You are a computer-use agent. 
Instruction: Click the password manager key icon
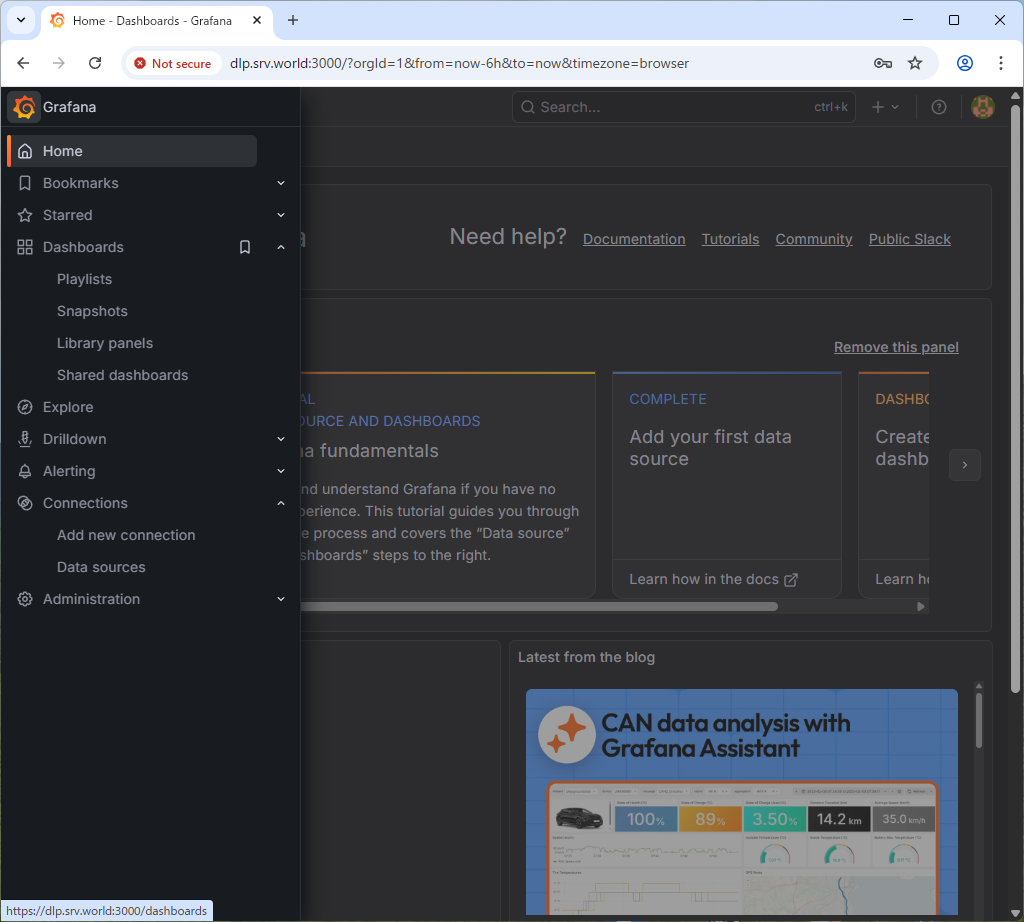[883, 63]
